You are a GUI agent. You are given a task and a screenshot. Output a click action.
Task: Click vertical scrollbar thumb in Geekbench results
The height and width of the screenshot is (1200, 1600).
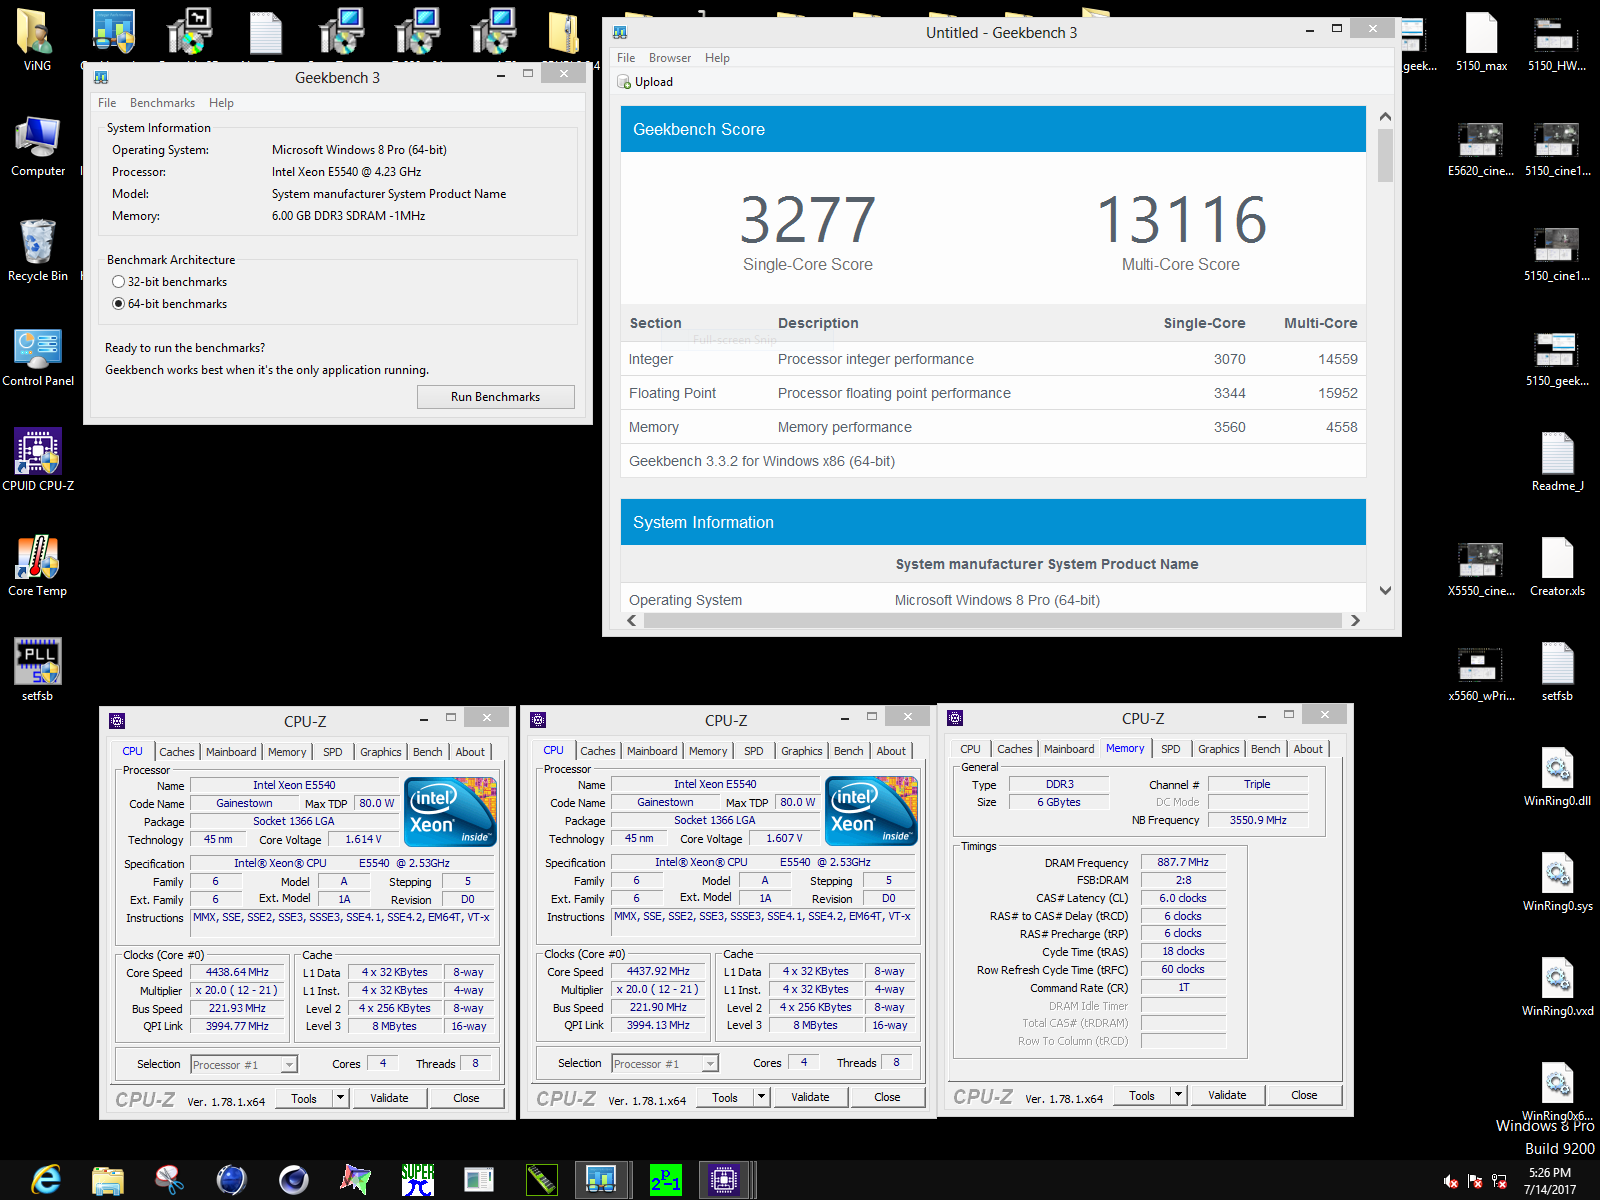(1385, 156)
